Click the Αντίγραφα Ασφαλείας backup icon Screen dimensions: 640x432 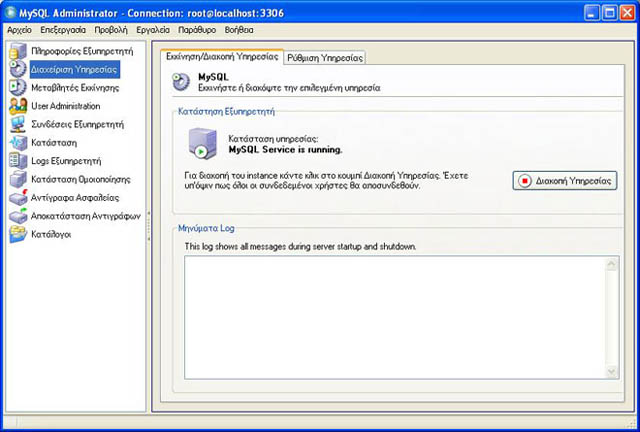point(18,198)
